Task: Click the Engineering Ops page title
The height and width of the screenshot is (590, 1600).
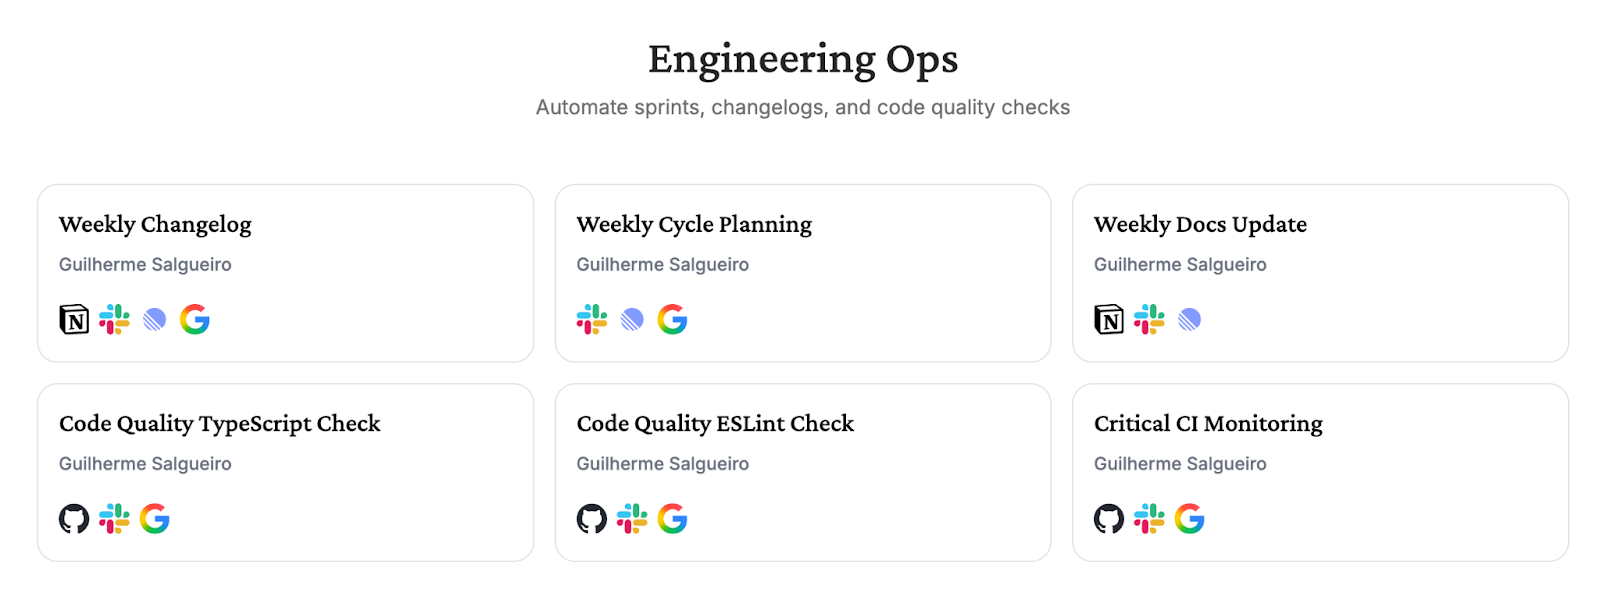Action: pos(802,59)
